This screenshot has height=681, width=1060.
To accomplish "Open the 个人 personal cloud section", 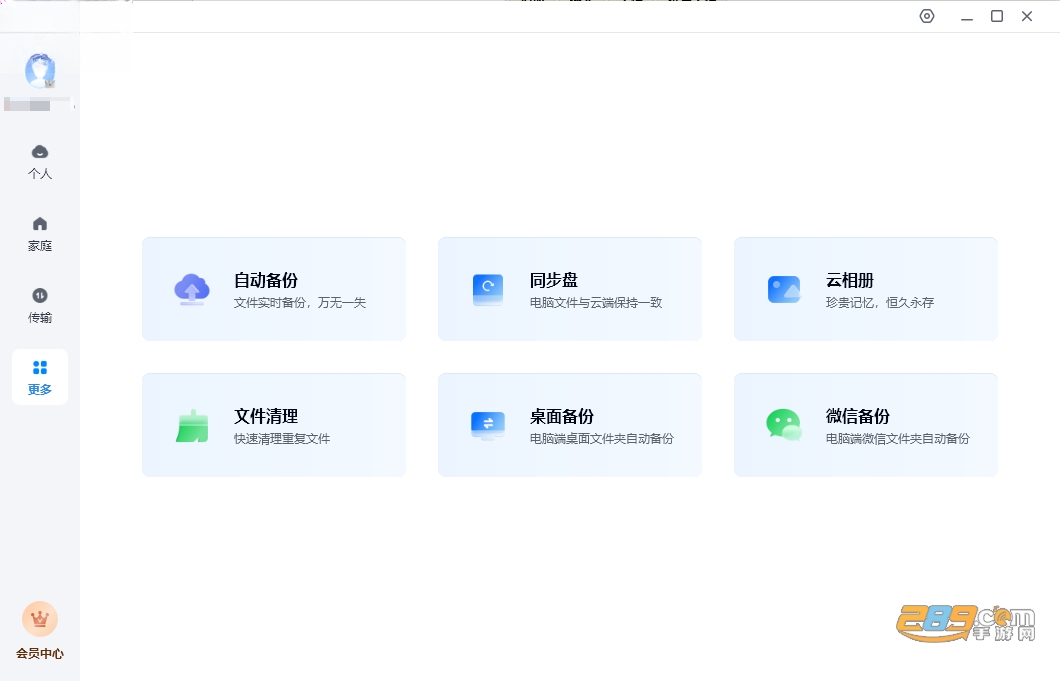I will point(40,162).
